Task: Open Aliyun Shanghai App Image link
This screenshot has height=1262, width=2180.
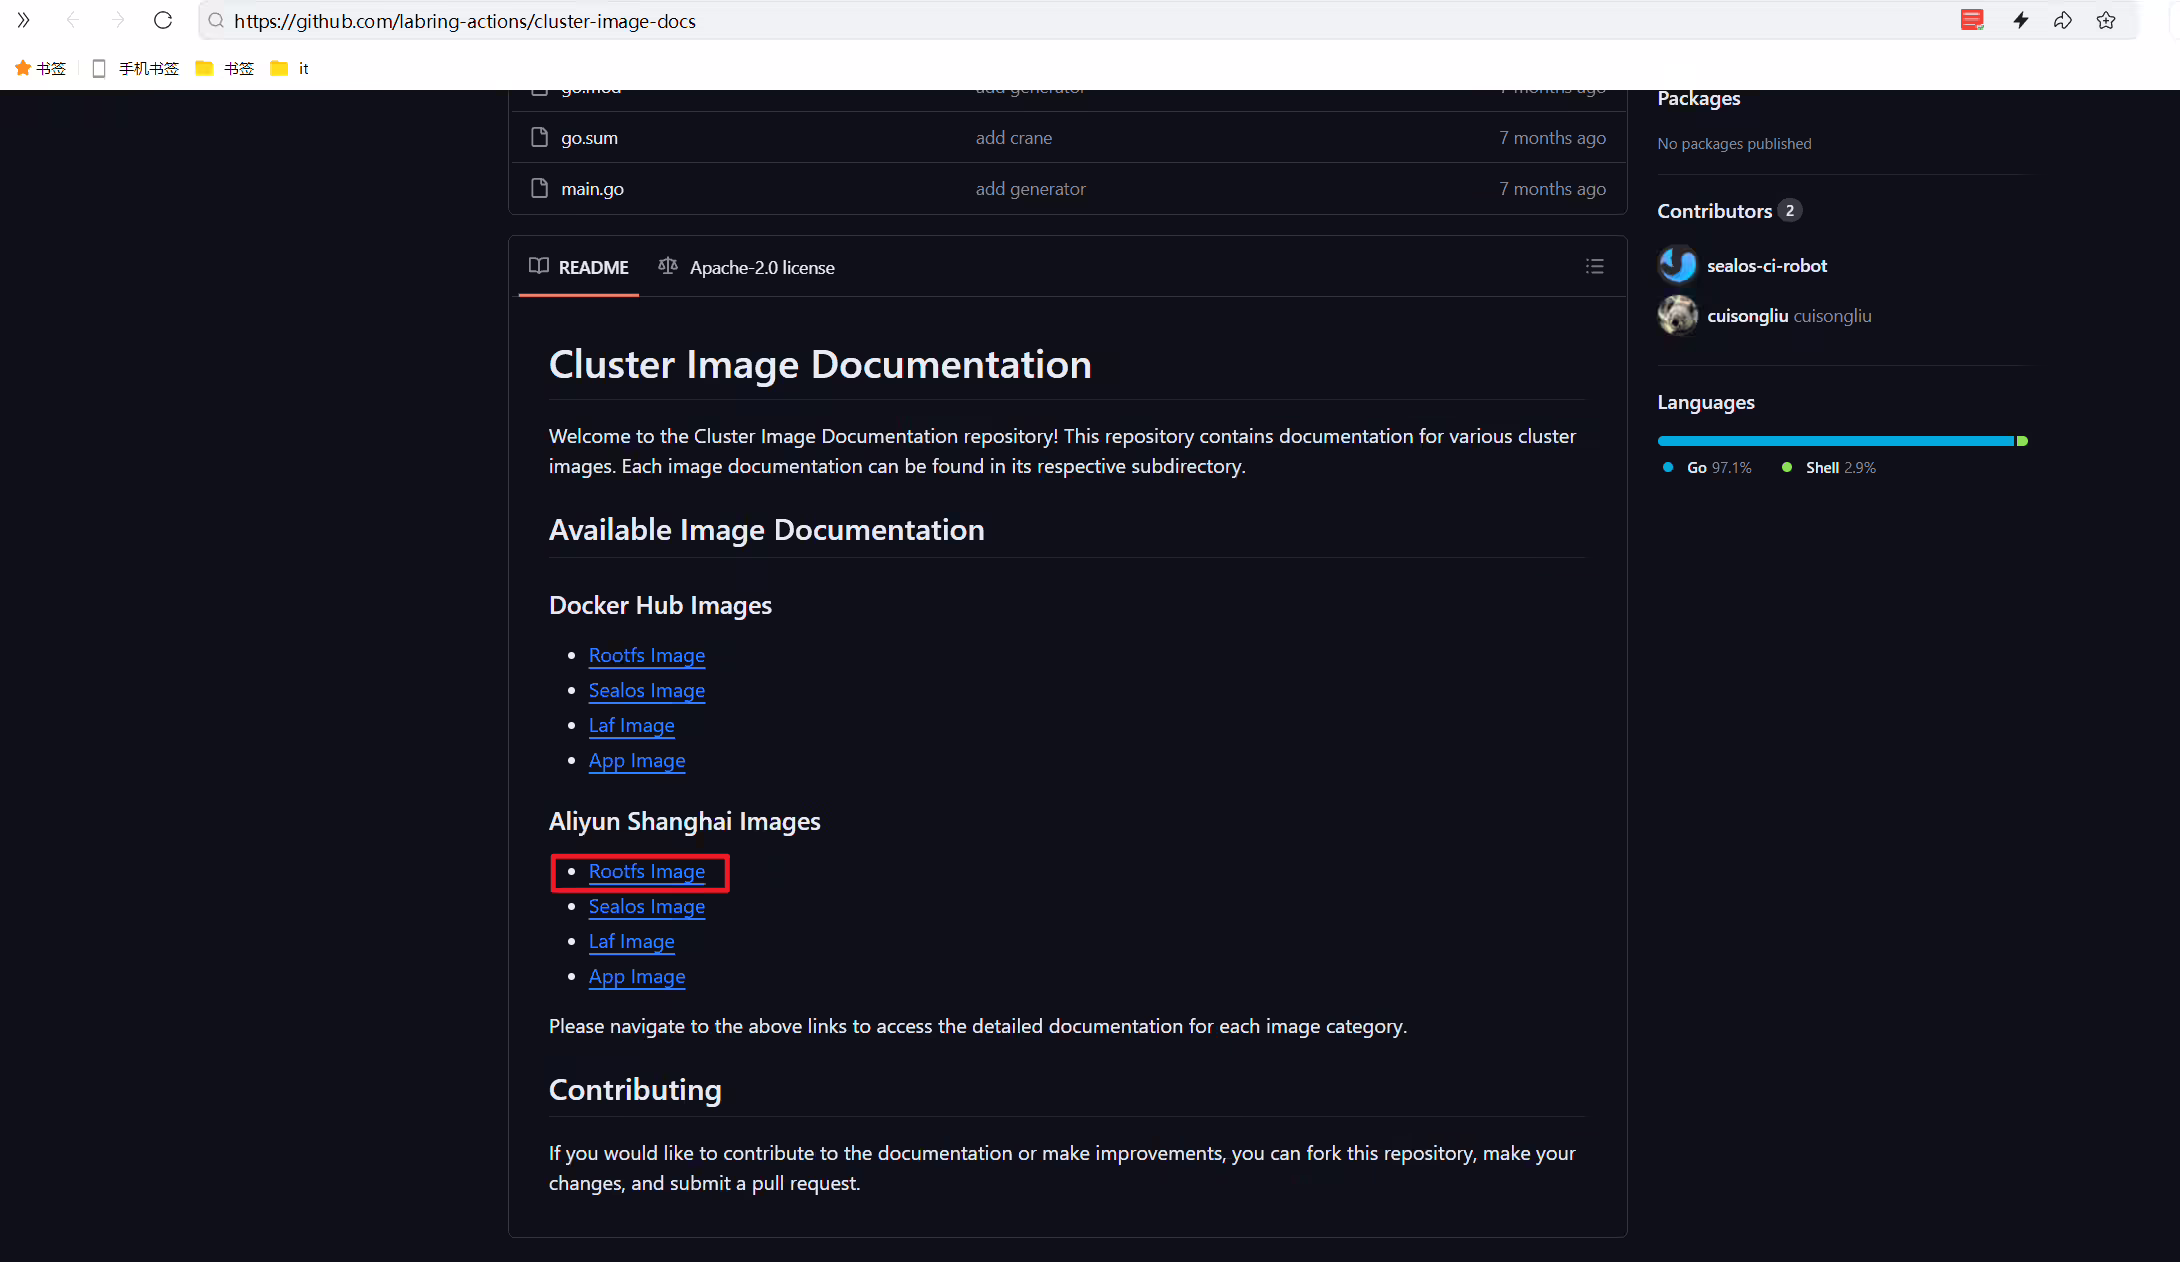Action: [637, 976]
